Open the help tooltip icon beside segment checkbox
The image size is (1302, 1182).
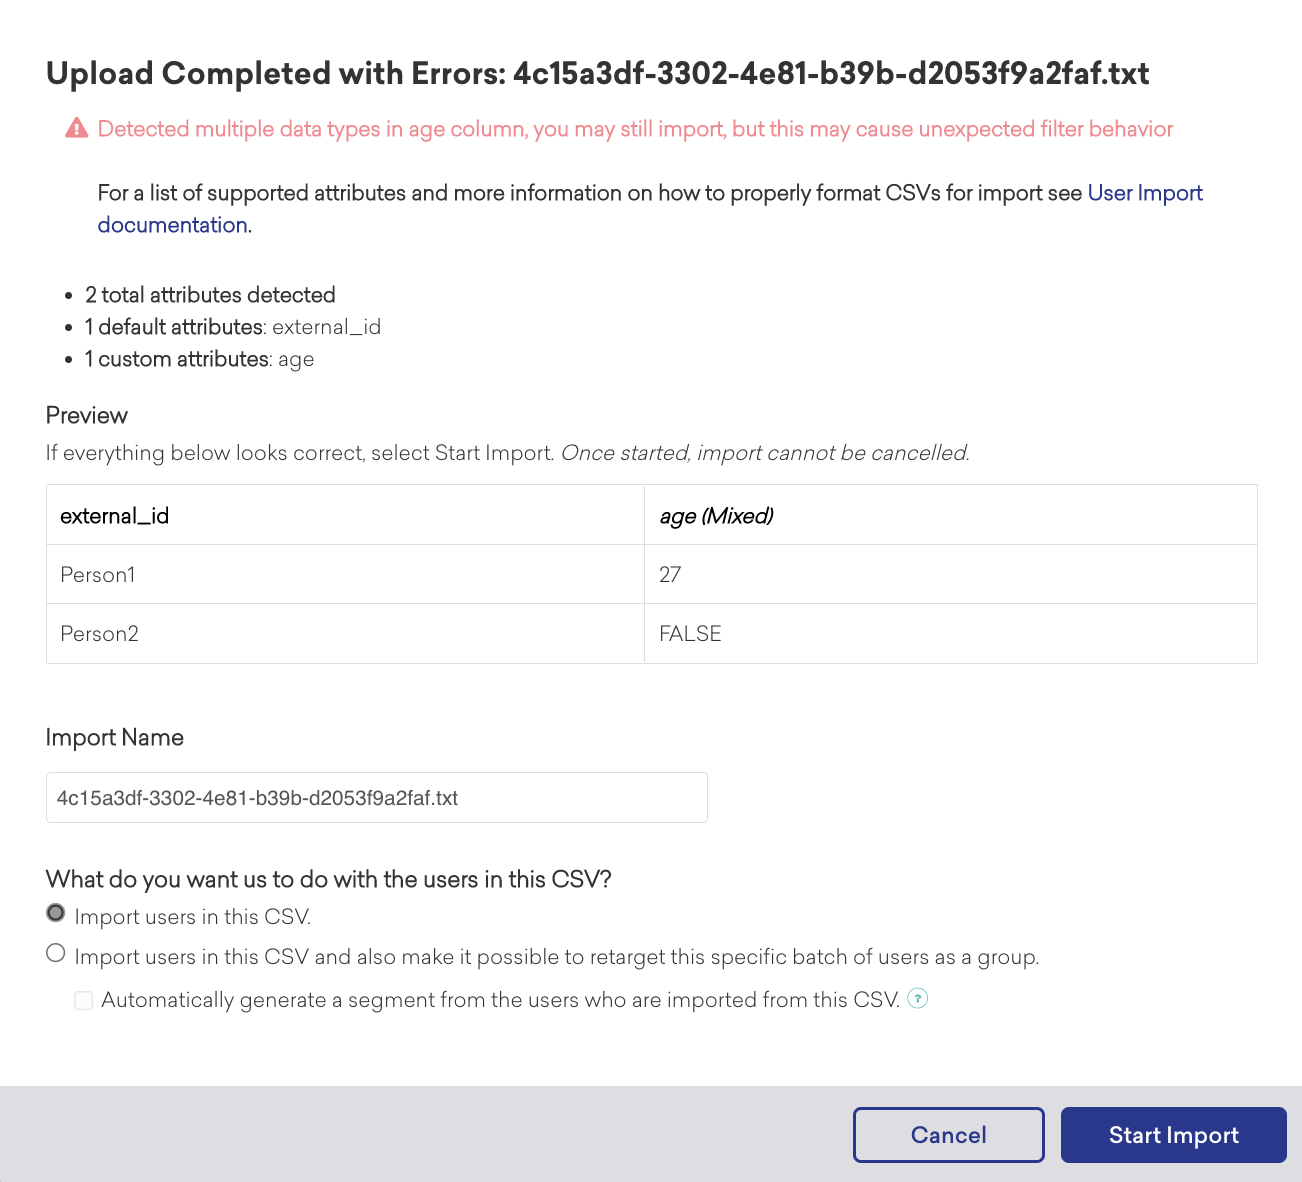tap(917, 998)
